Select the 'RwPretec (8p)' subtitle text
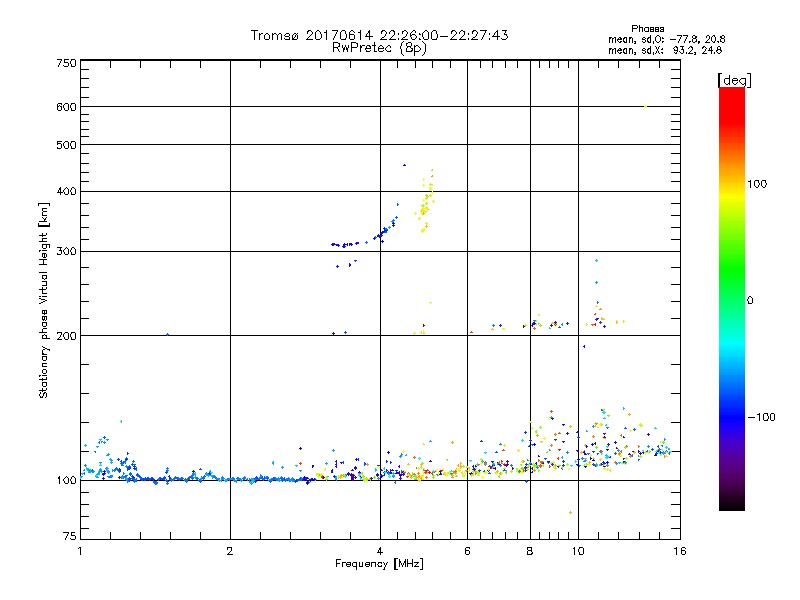Viewport: 800px width, 600px height. coord(379,47)
